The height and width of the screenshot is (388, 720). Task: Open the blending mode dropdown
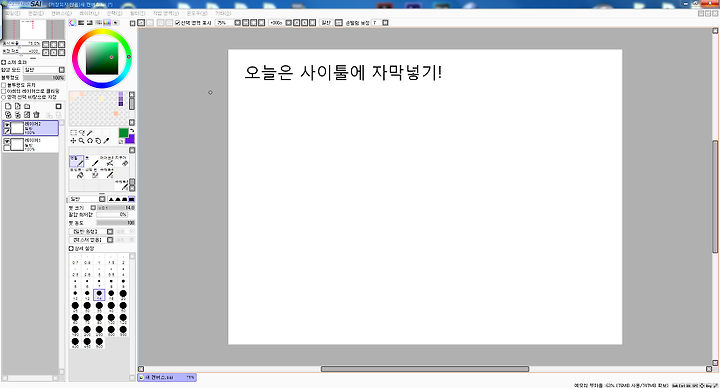pos(44,70)
